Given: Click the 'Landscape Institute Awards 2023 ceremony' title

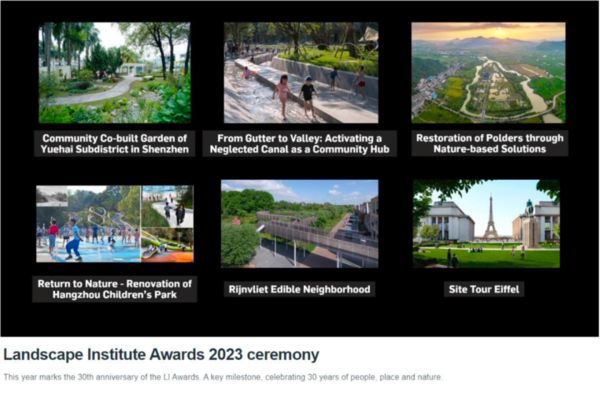Looking at the screenshot, I should 161,354.
